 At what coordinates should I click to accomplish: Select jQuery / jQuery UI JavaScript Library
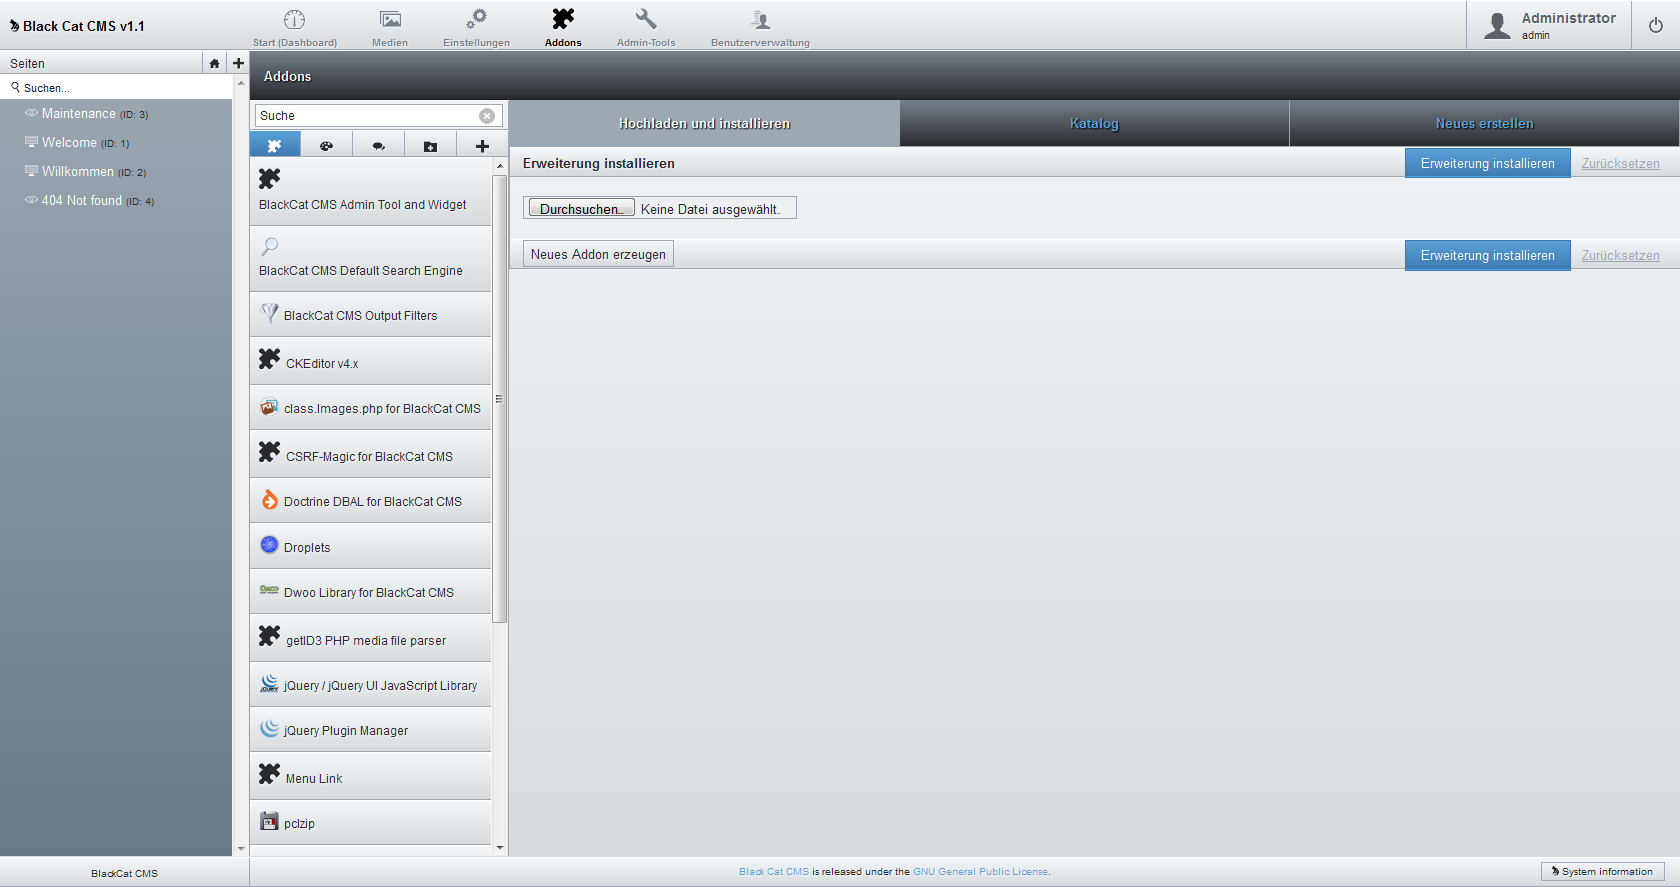[370, 685]
